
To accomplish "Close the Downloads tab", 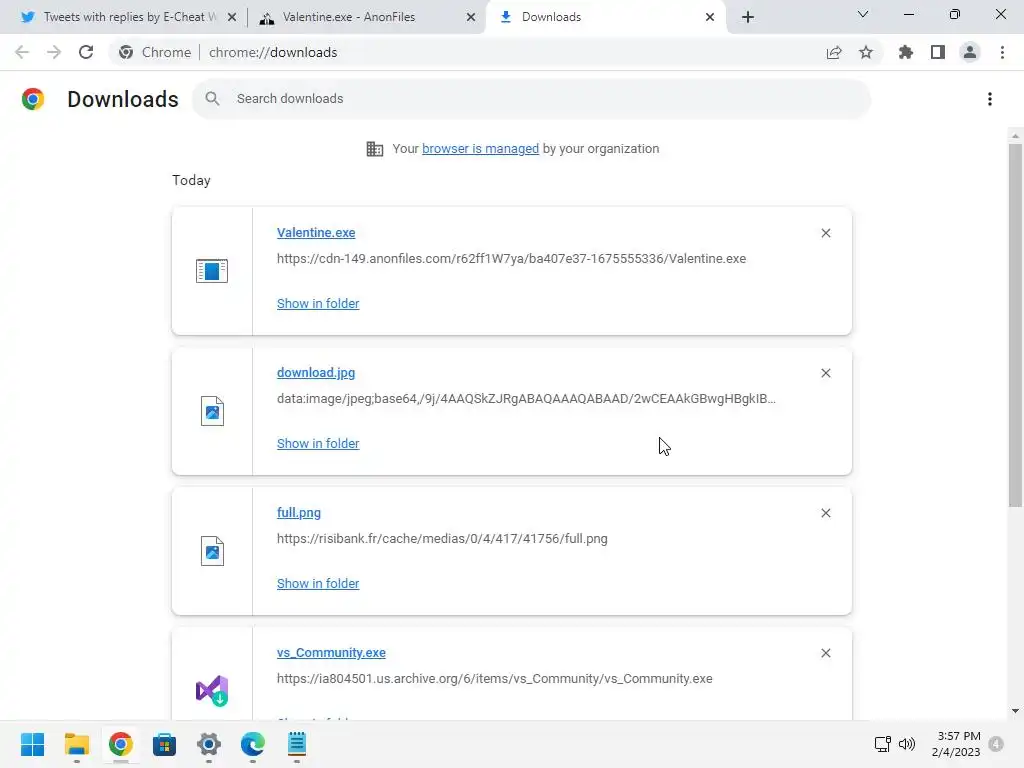I will pos(710,17).
